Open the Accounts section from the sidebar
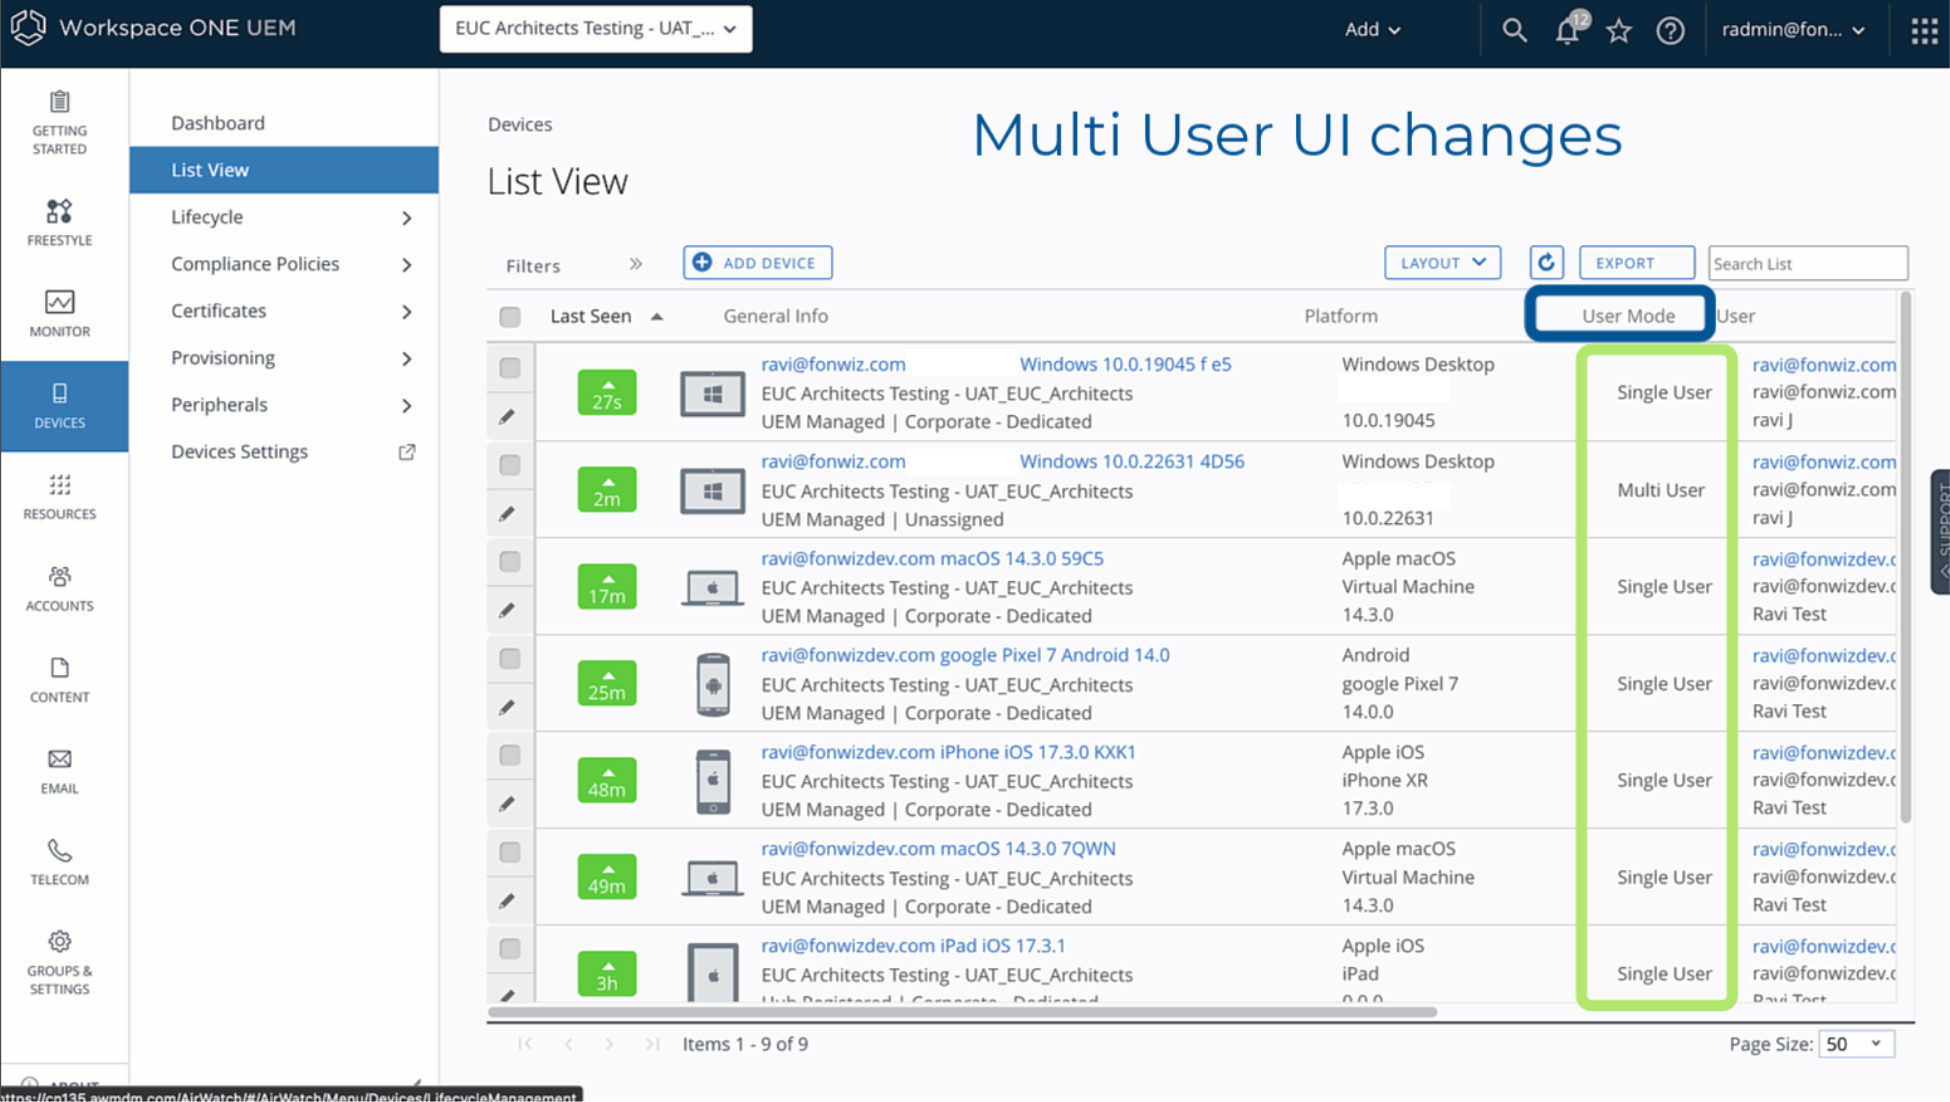 59,588
